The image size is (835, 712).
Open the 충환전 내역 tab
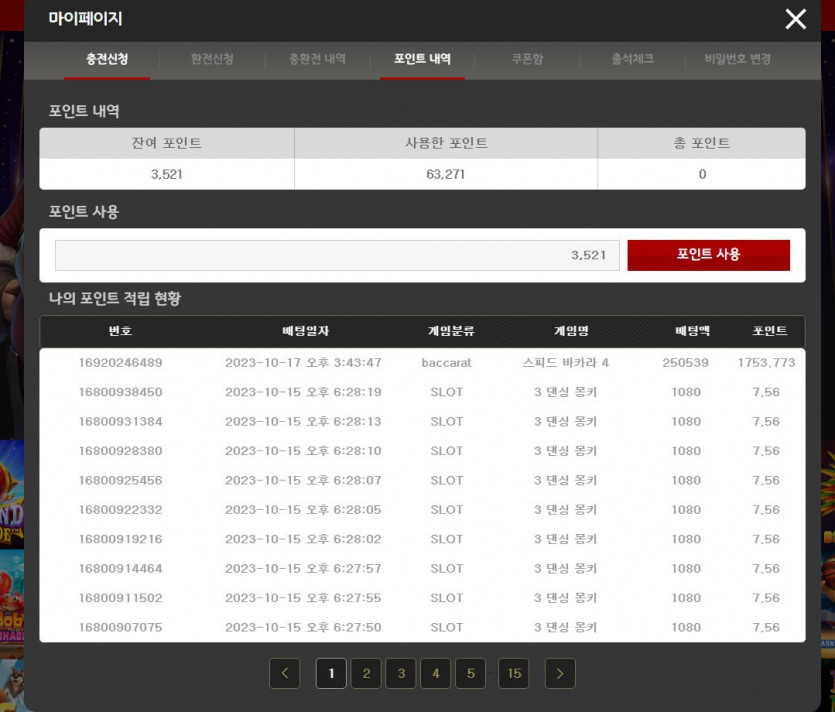point(317,59)
